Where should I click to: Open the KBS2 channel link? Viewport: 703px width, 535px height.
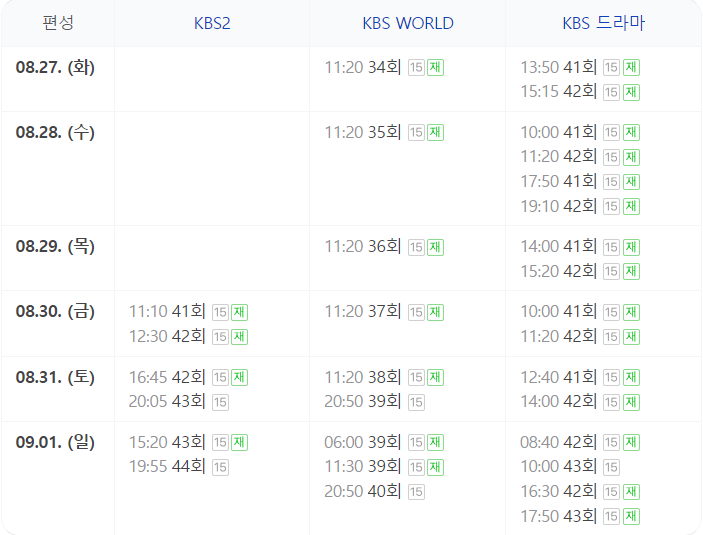coord(212,23)
